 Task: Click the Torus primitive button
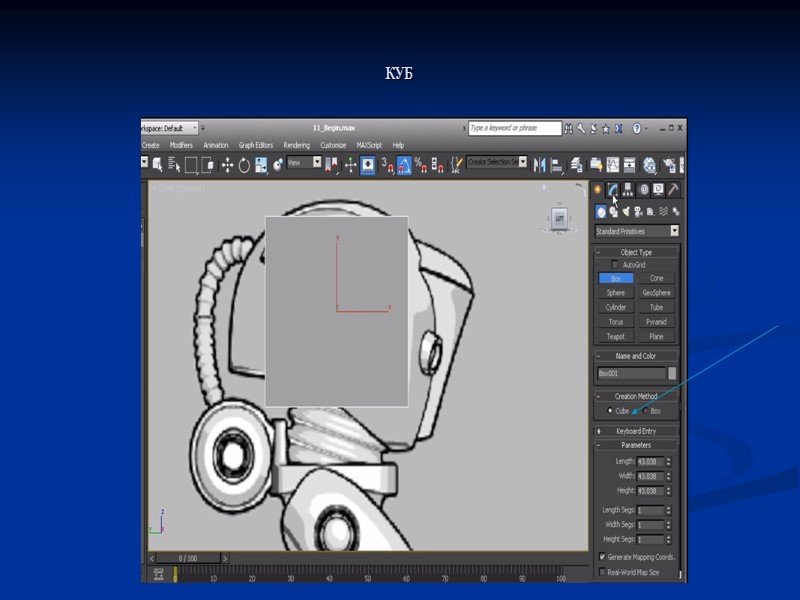click(x=616, y=322)
